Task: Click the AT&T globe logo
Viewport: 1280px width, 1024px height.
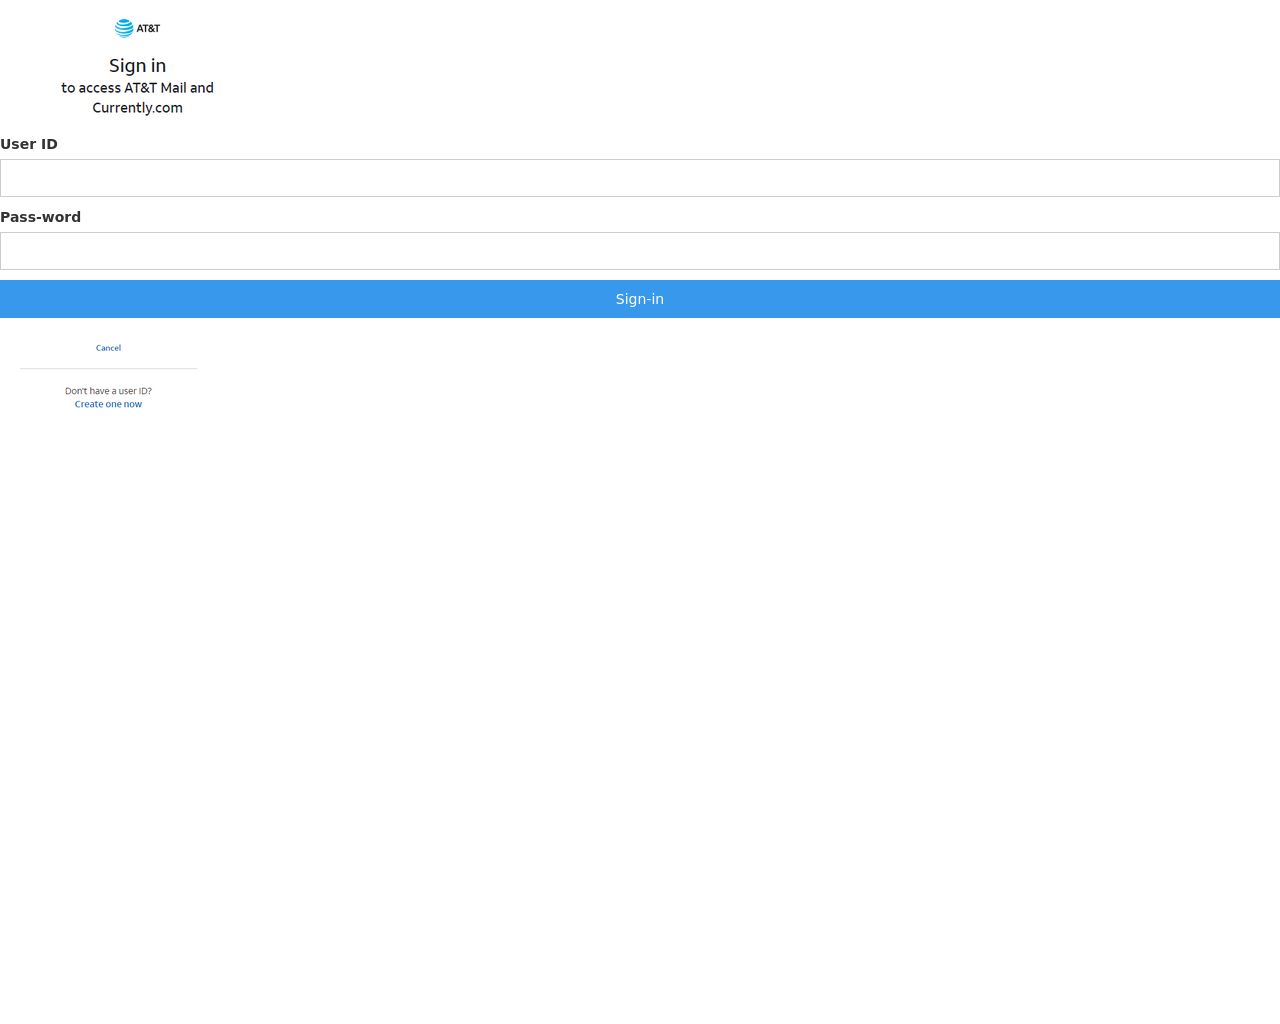Action: (x=124, y=28)
